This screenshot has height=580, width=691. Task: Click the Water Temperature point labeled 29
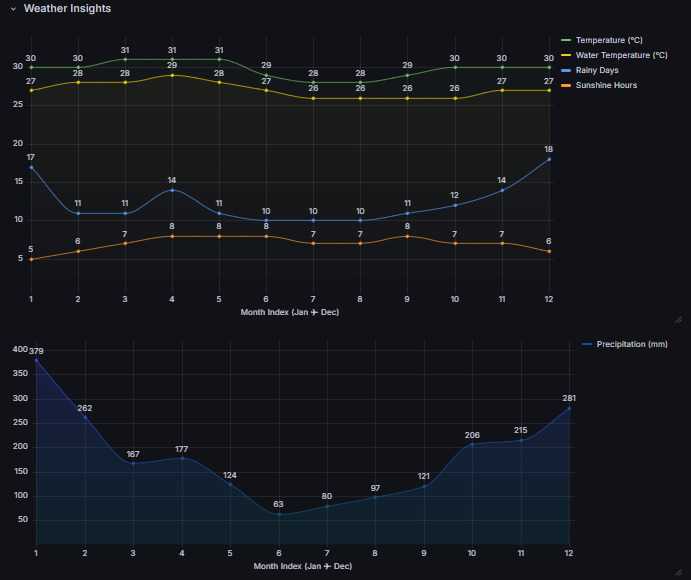(172, 75)
